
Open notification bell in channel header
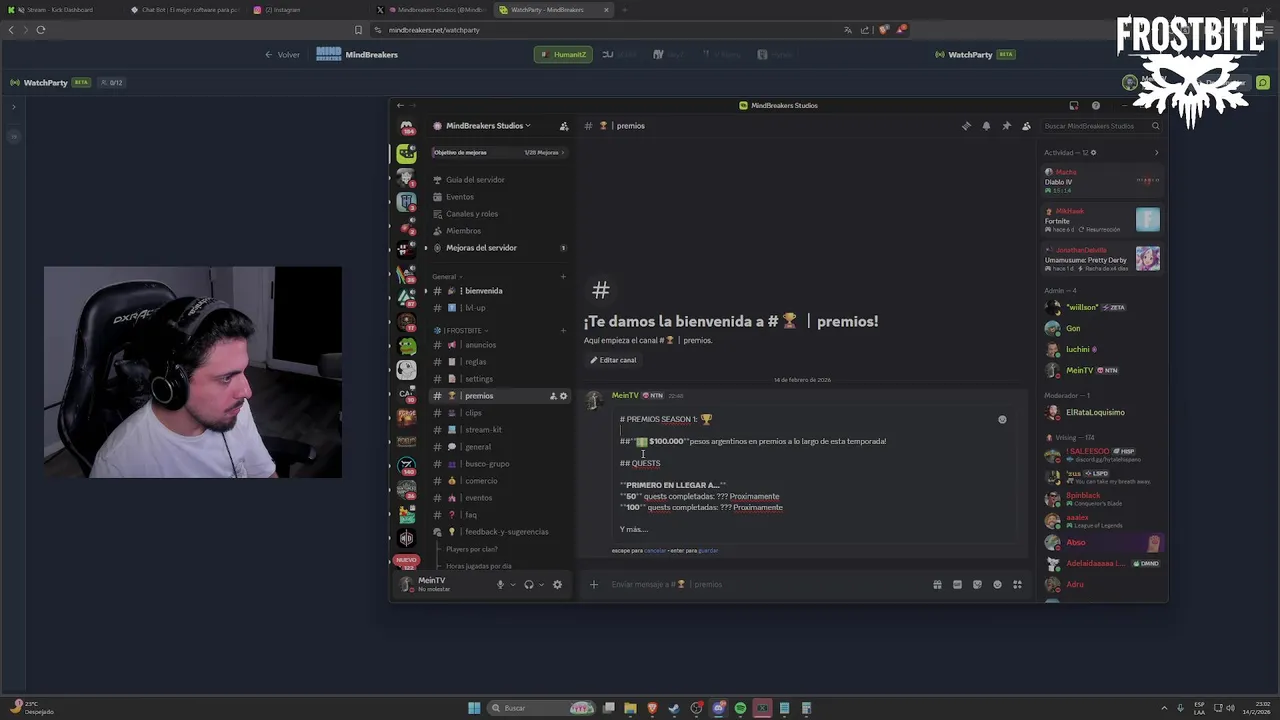(986, 126)
